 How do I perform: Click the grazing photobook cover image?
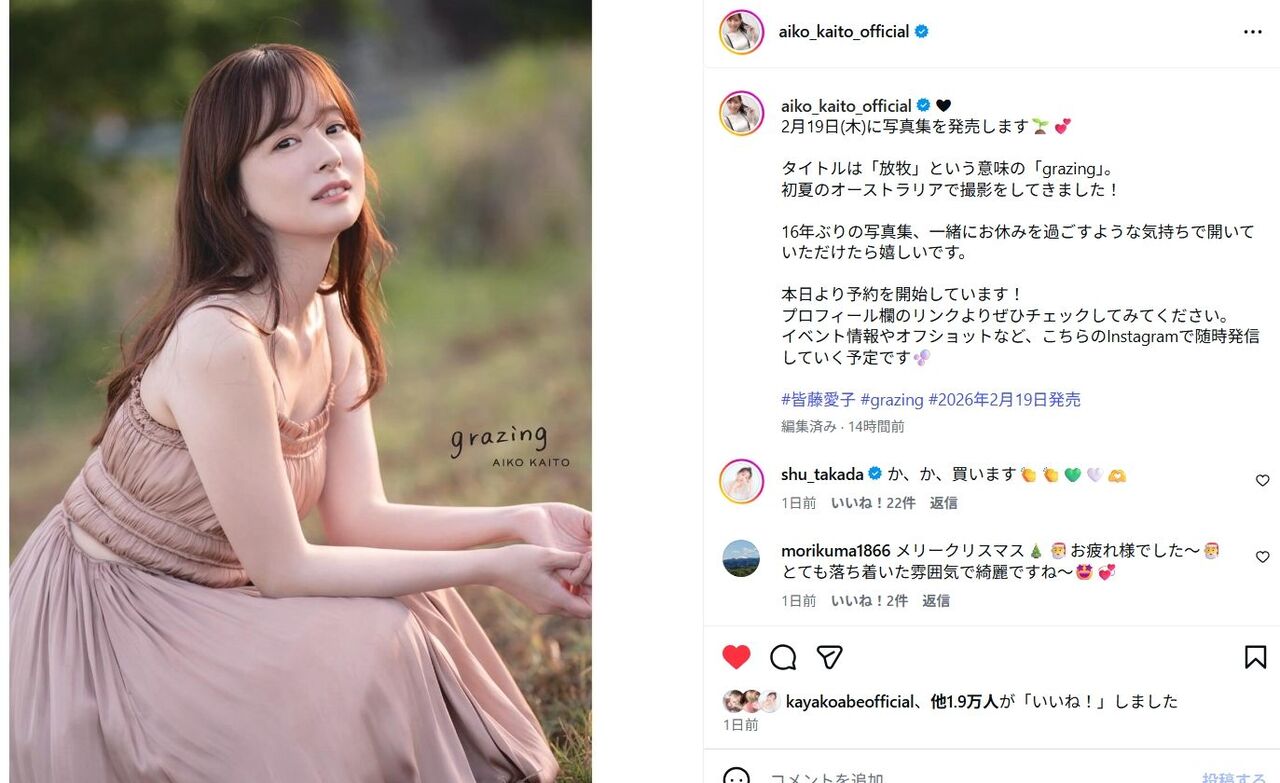coord(300,391)
